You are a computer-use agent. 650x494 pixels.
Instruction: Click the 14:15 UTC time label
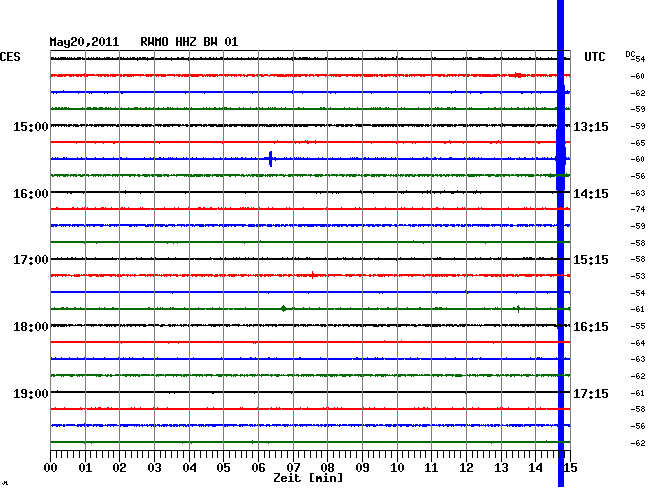(x=591, y=194)
